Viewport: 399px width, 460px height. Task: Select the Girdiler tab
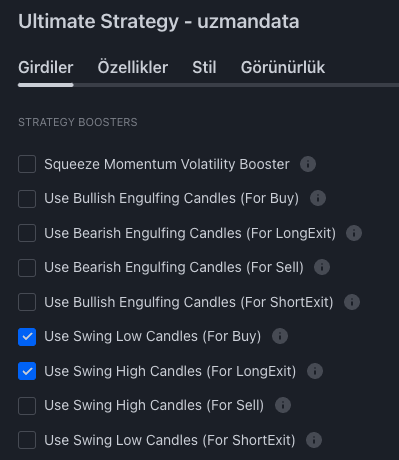point(46,67)
